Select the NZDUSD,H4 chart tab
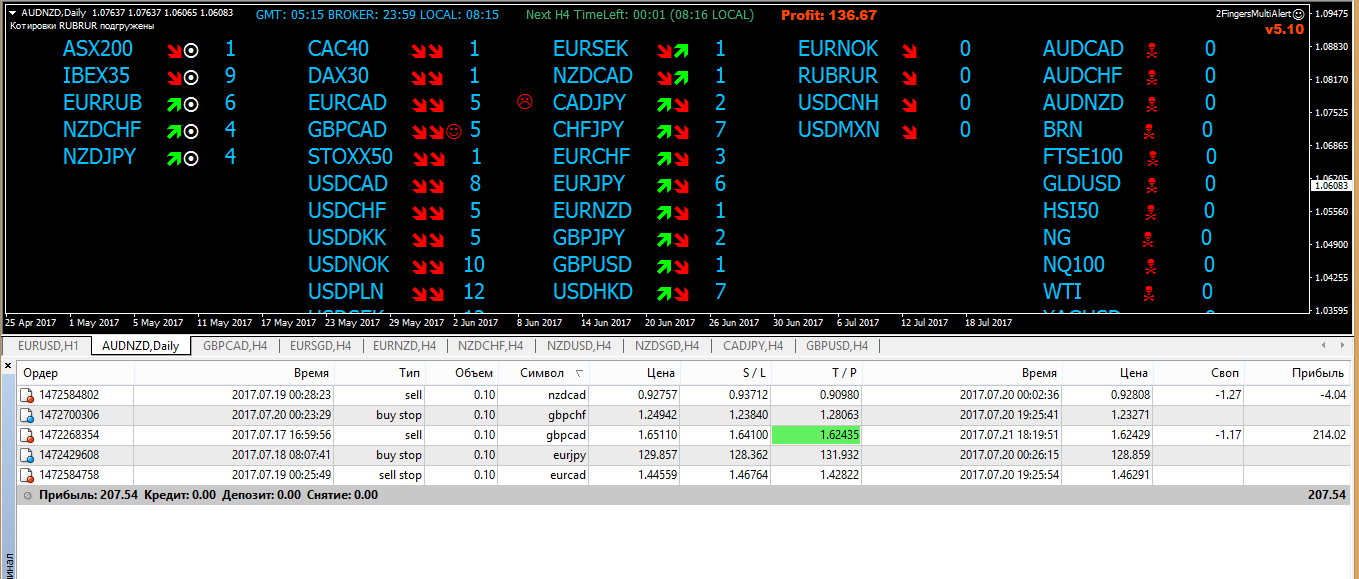The width and height of the screenshot is (1359, 579). [x=578, y=346]
